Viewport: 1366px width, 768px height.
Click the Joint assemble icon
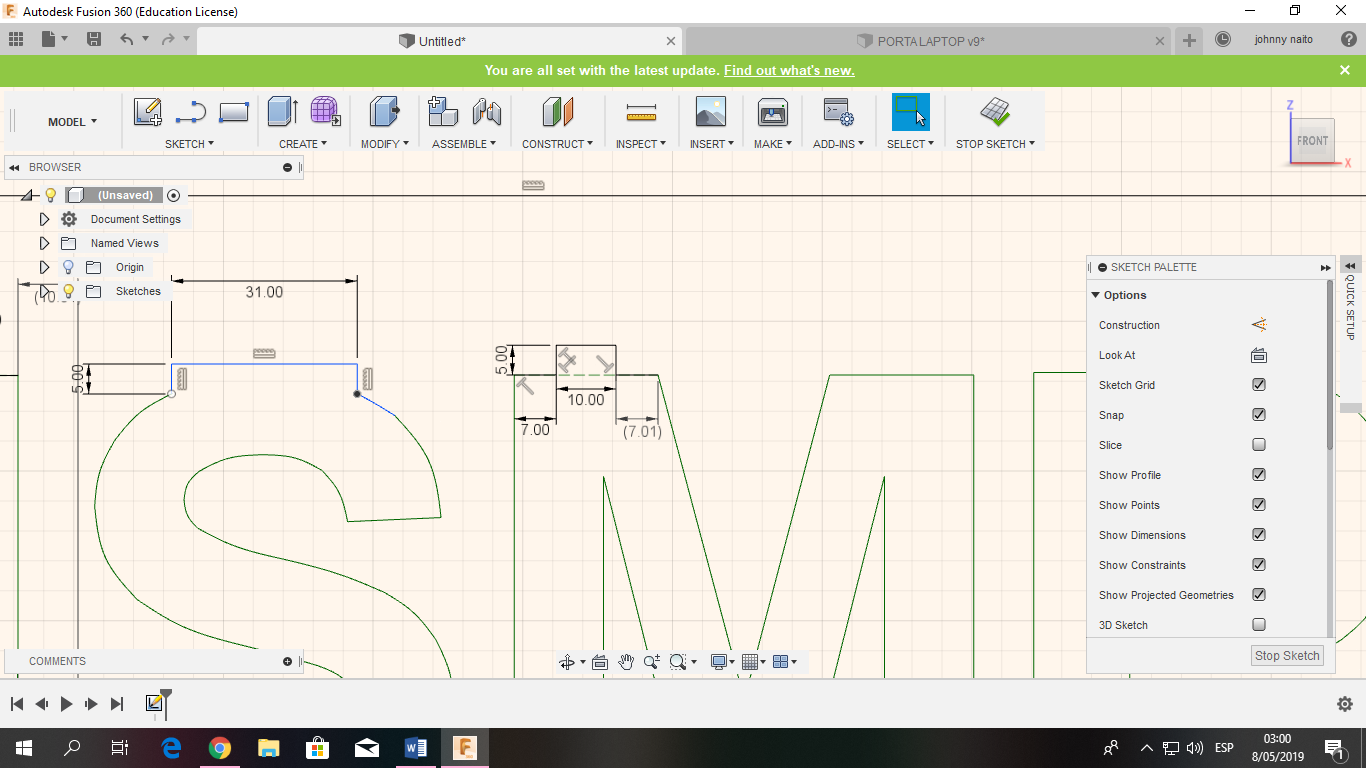coord(486,112)
